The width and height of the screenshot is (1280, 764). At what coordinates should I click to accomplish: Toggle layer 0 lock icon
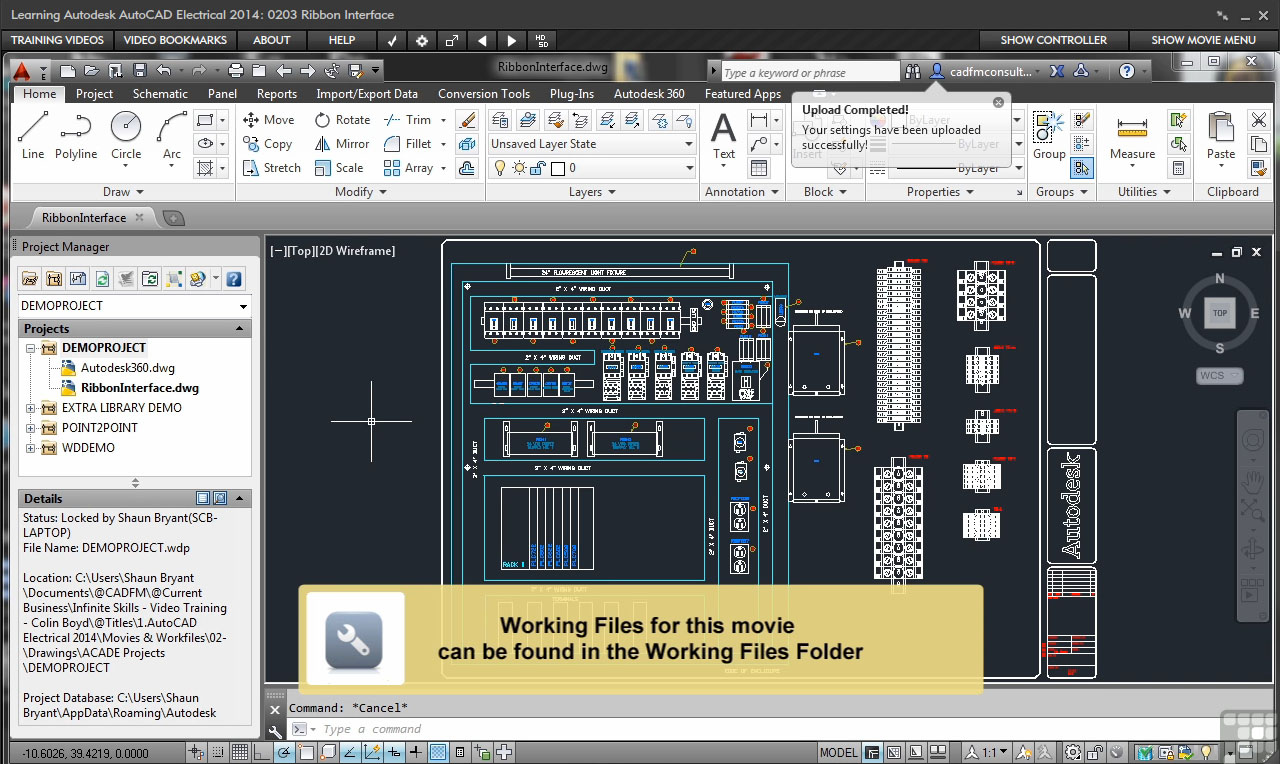tap(536, 168)
